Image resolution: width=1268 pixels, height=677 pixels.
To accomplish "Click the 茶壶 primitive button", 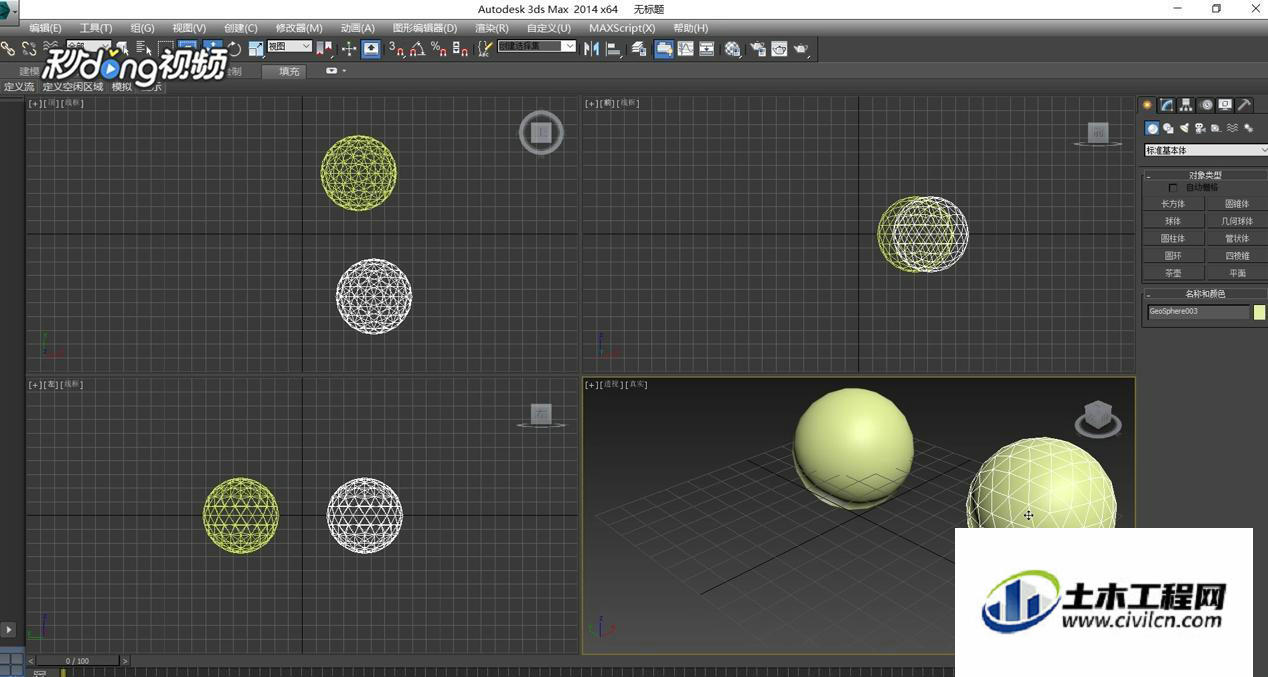I will (1173, 273).
